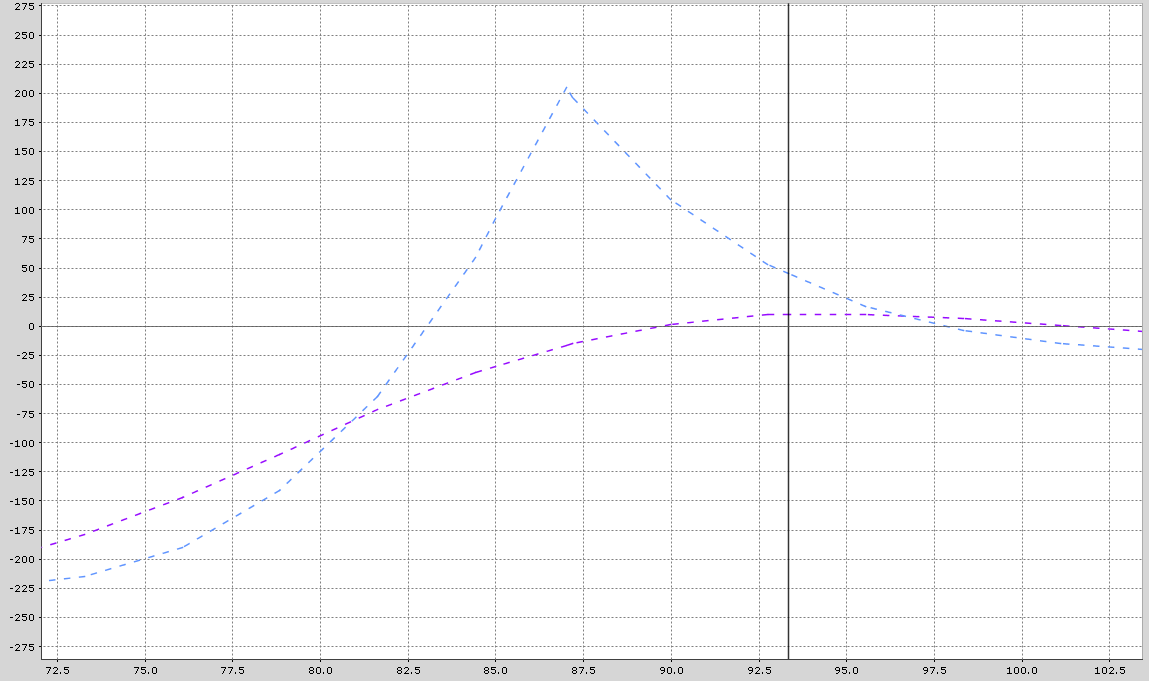Select the blue curve where the cursor line crosses it

pos(789,272)
